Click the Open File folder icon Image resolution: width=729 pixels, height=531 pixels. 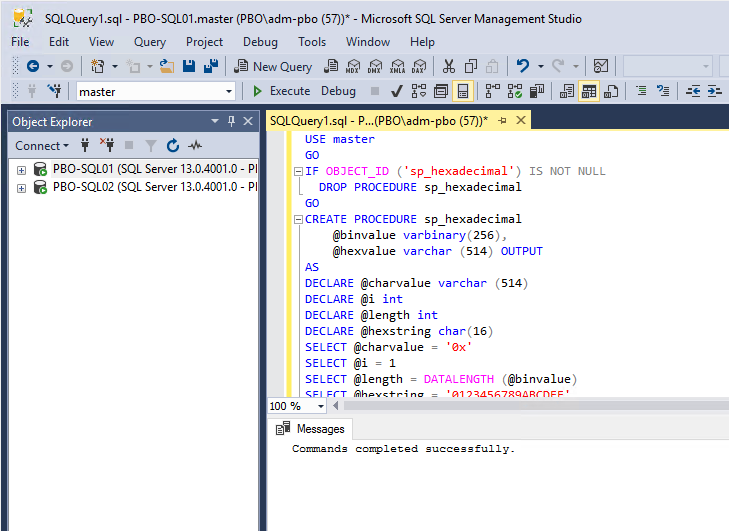(166, 66)
